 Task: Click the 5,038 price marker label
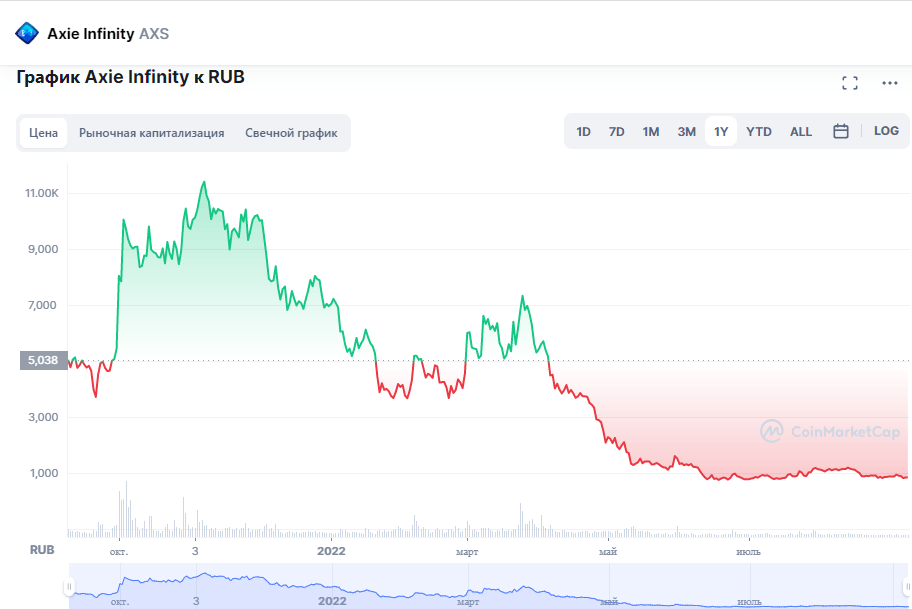(44, 361)
